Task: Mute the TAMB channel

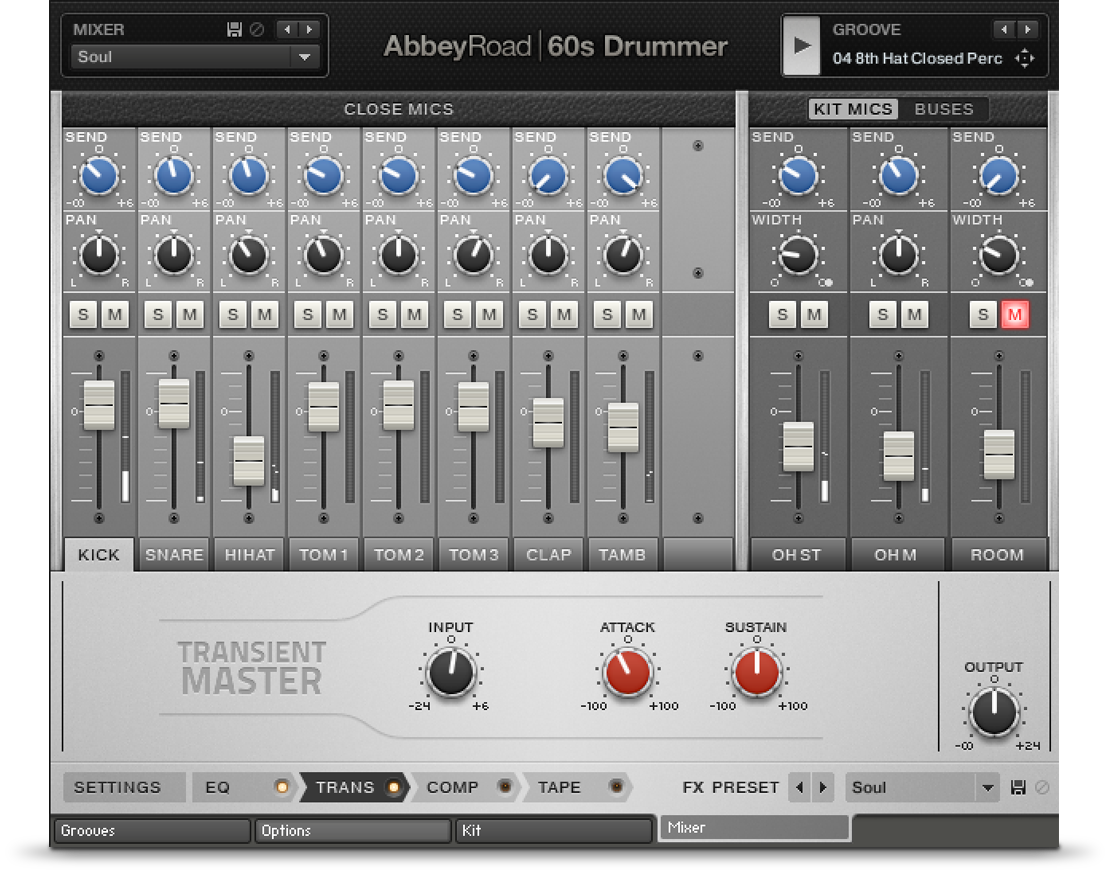Action: click(x=639, y=314)
